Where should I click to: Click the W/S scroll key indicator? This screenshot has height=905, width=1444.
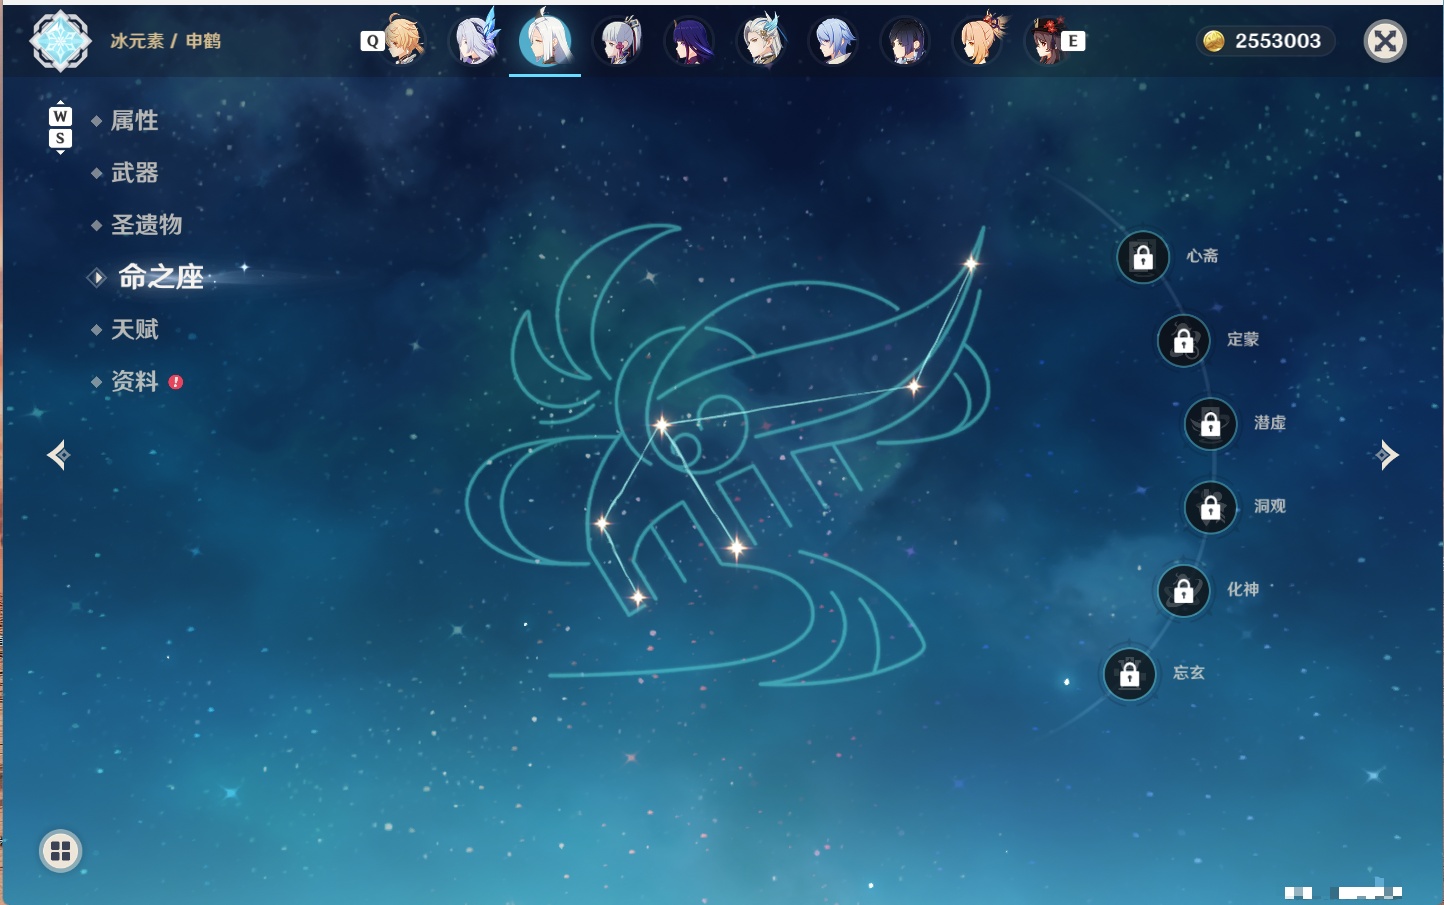60,127
